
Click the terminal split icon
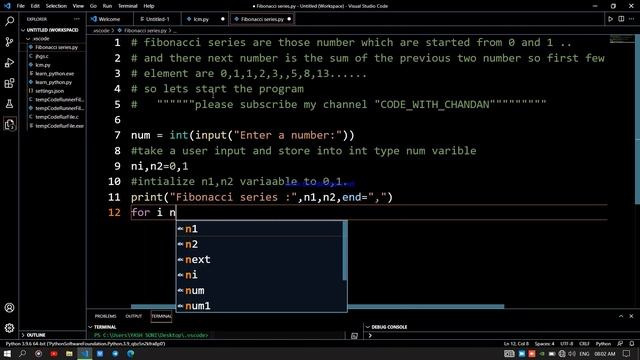pos(354,336)
